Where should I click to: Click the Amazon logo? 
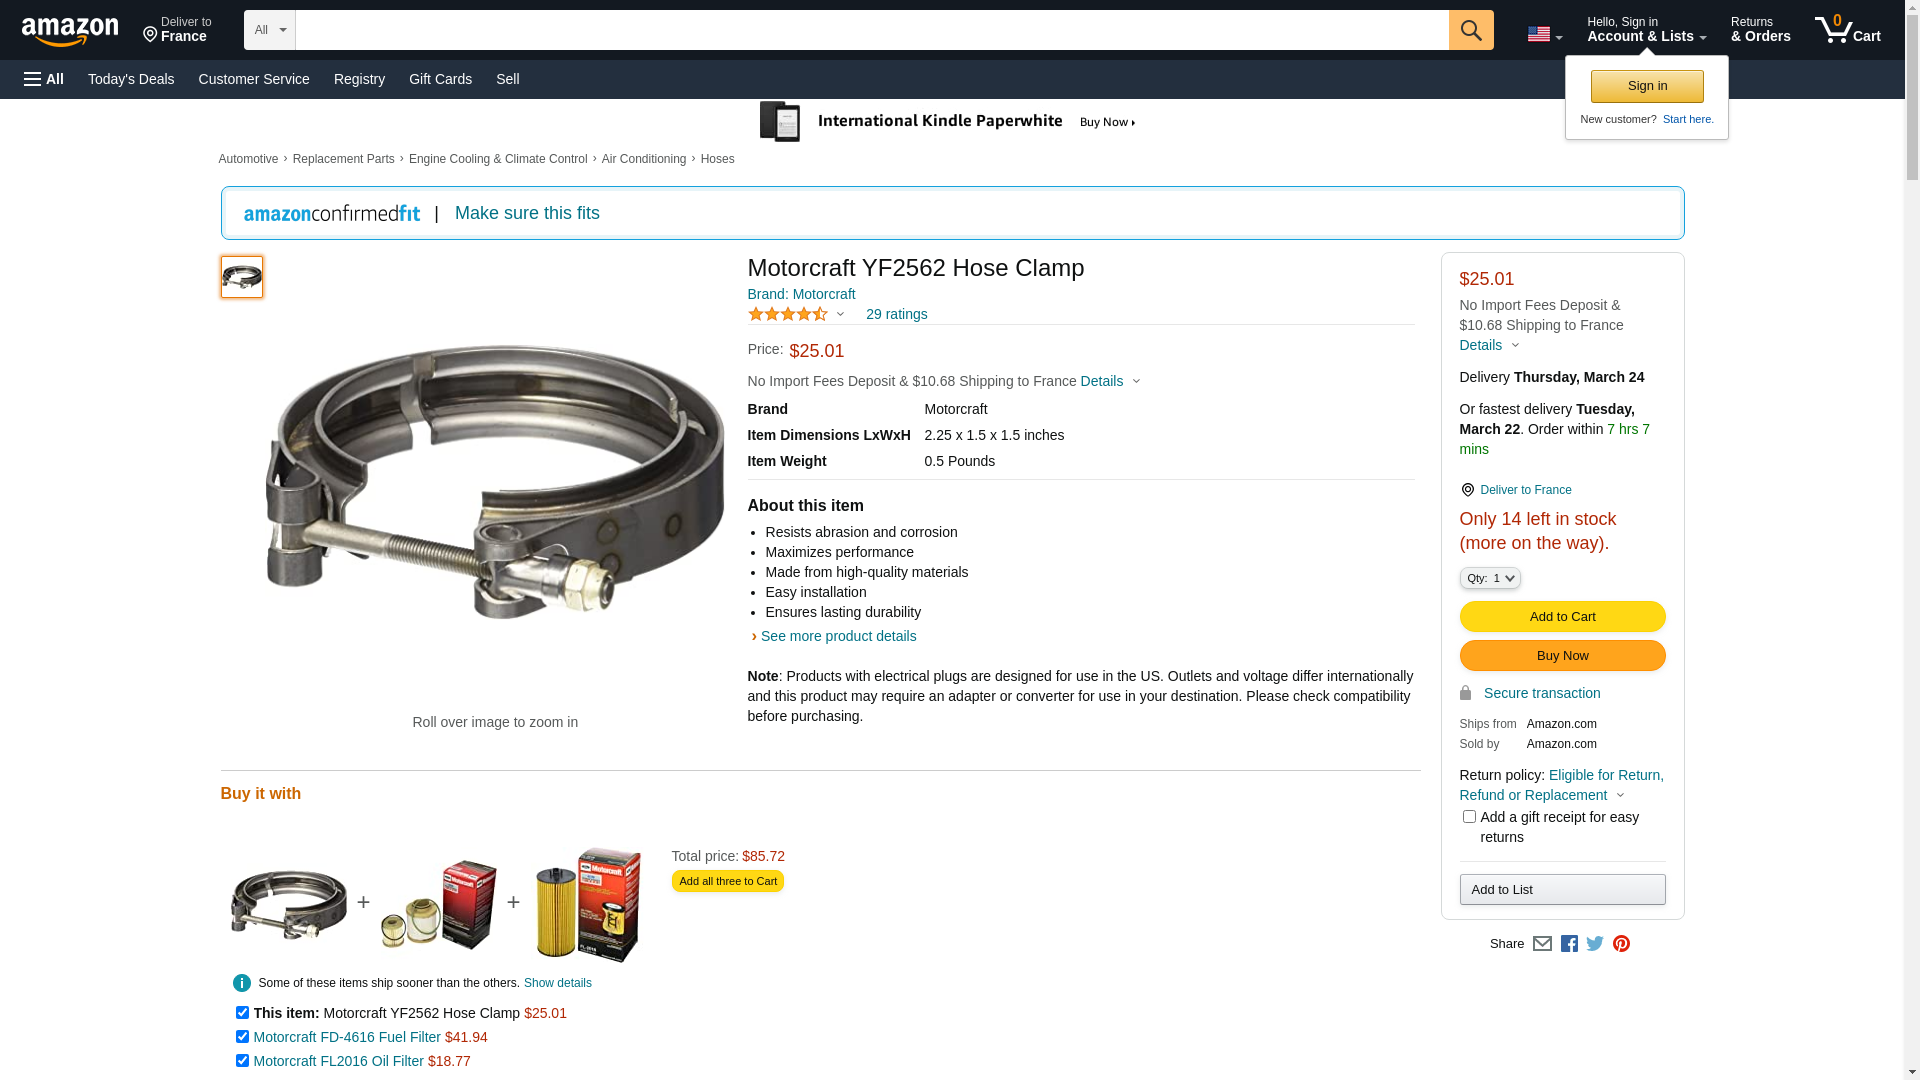[x=70, y=32]
